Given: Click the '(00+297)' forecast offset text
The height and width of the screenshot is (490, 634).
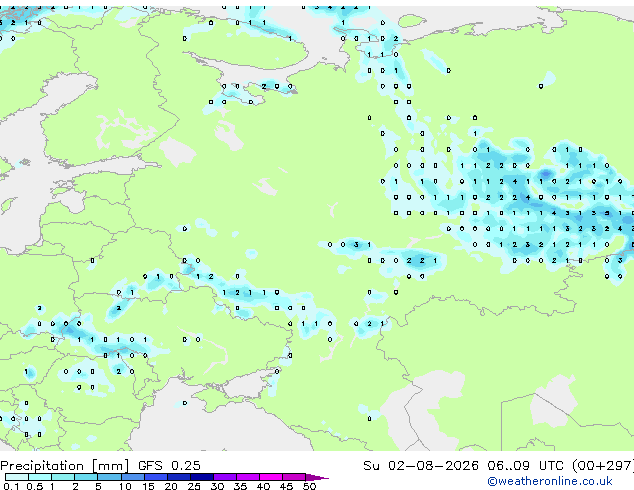Looking at the screenshot, I should [602, 466].
